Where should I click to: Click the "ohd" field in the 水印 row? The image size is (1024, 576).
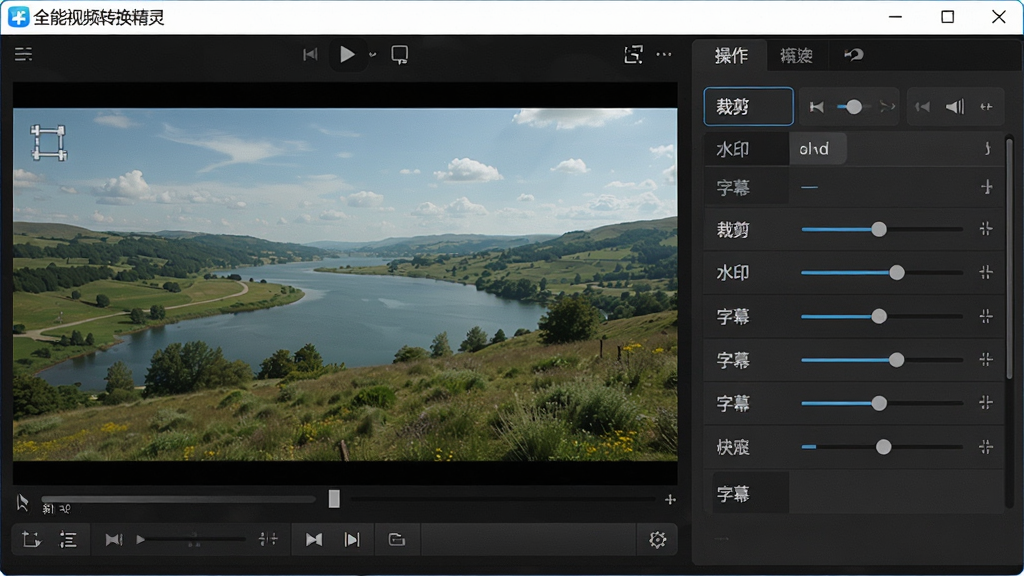coord(818,149)
